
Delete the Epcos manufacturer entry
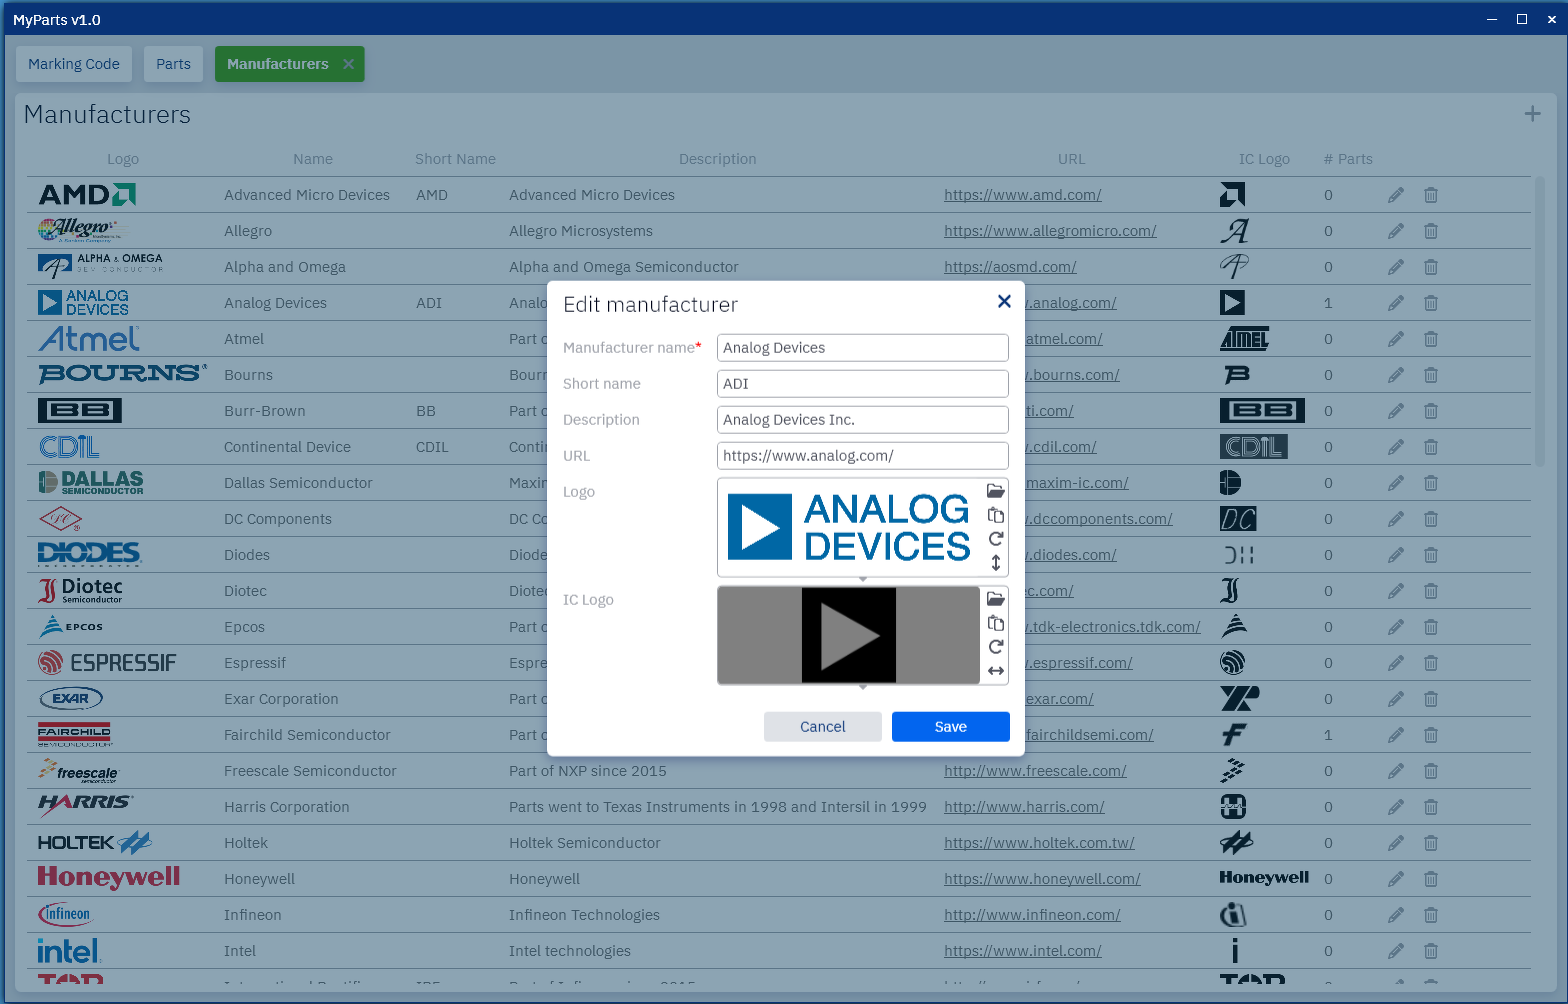[1431, 627]
